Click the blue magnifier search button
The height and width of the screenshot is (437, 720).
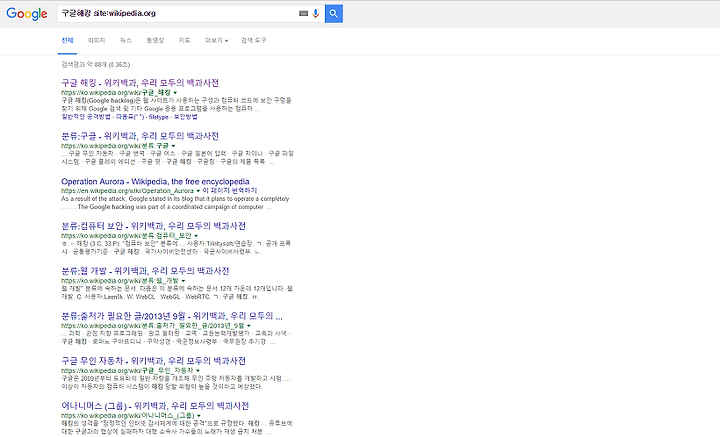tap(334, 14)
